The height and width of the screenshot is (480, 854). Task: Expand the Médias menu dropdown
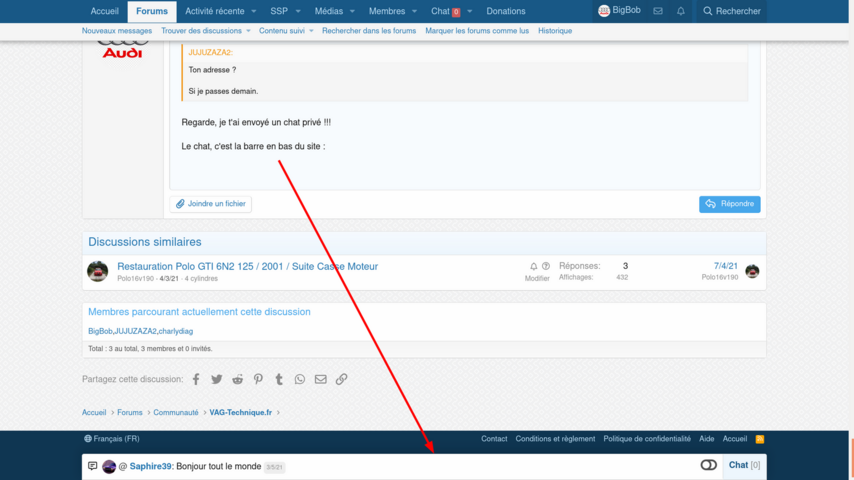353,11
